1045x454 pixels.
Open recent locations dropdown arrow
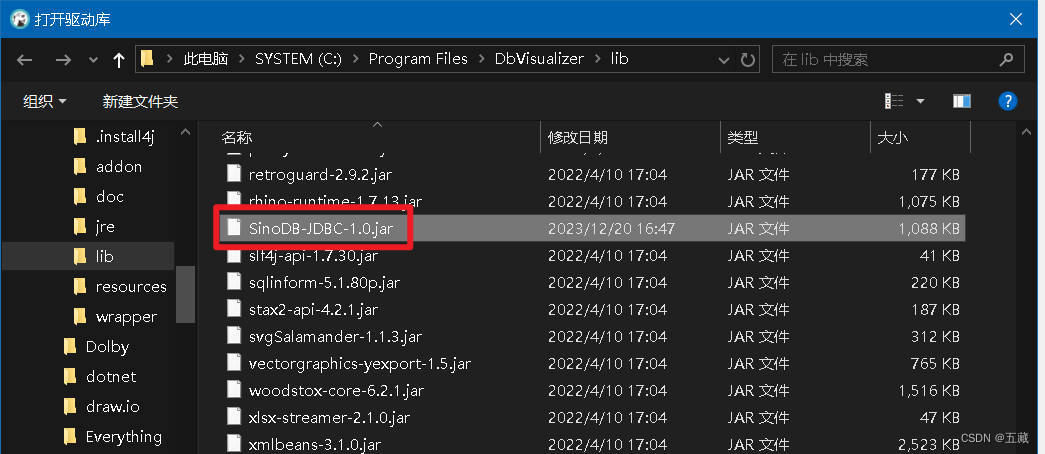coord(93,61)
